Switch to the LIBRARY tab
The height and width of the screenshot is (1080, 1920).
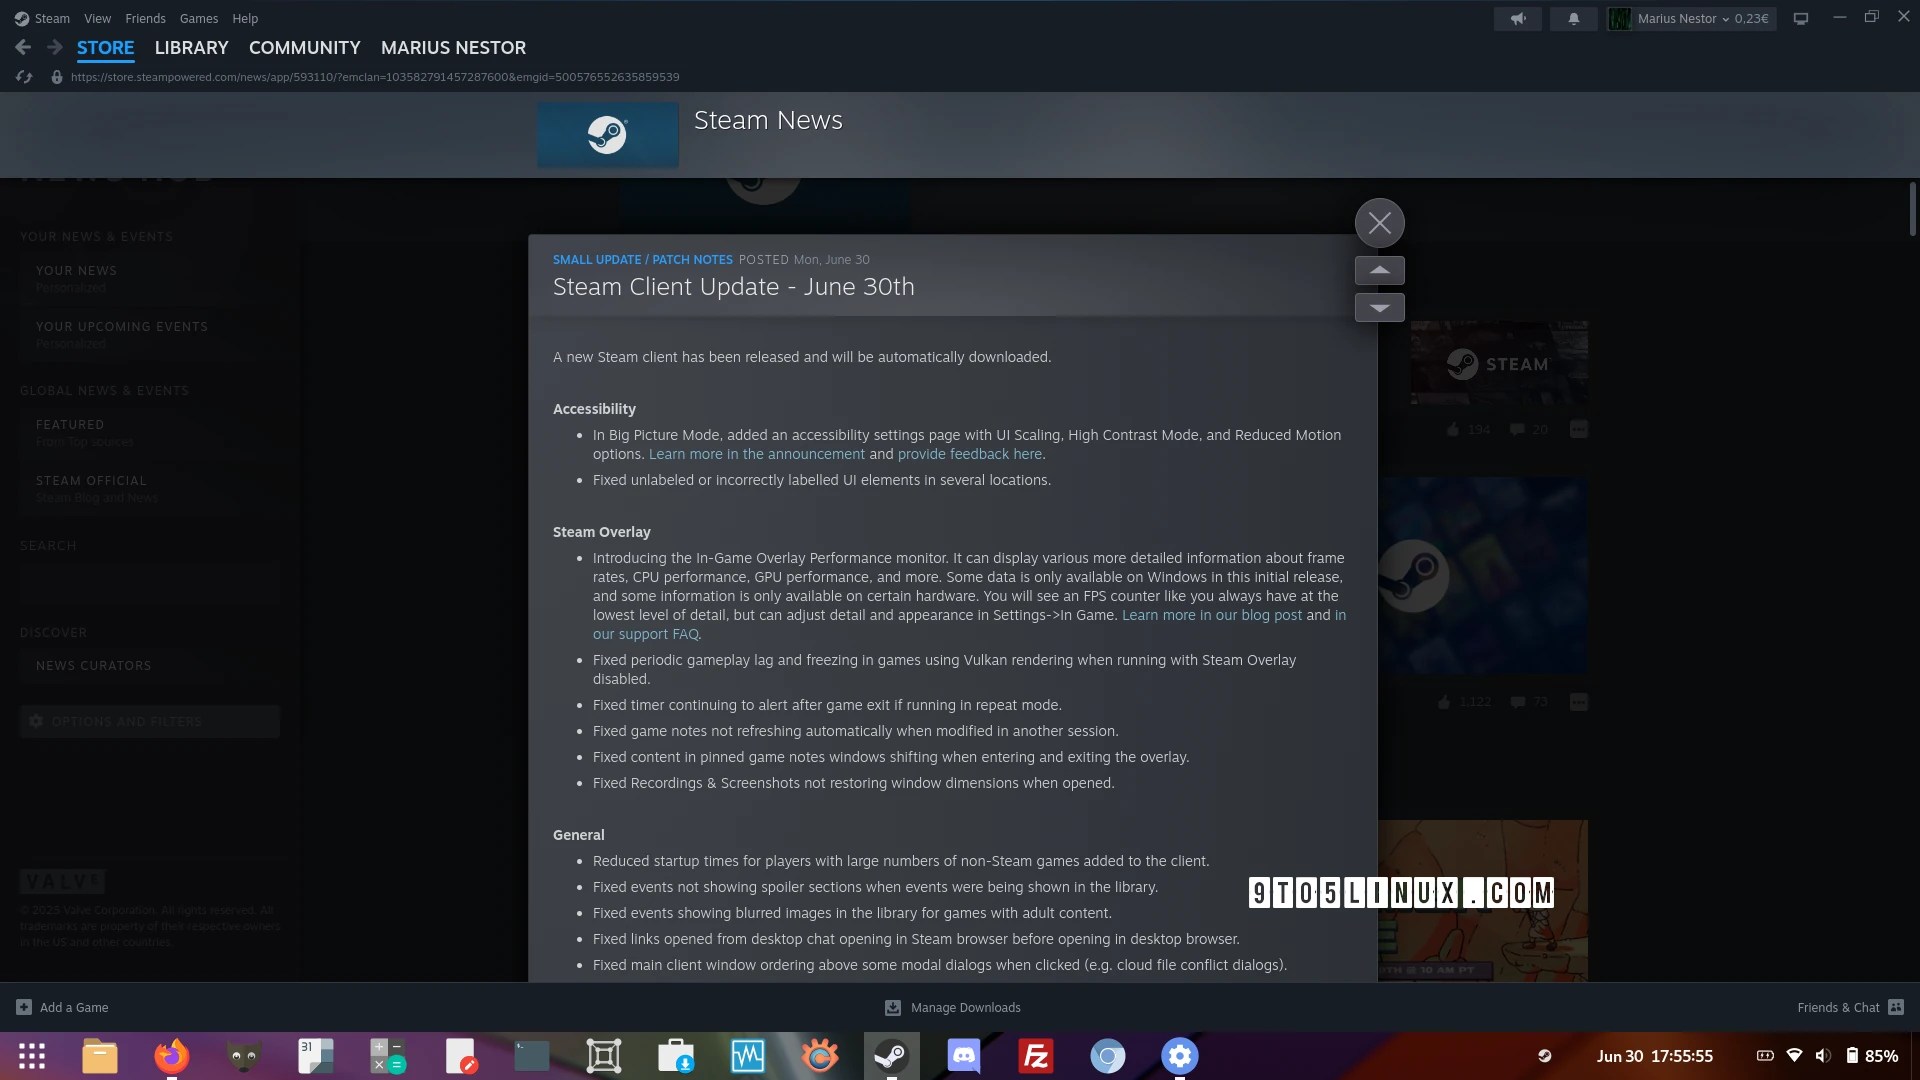click(x=191, y=47)
